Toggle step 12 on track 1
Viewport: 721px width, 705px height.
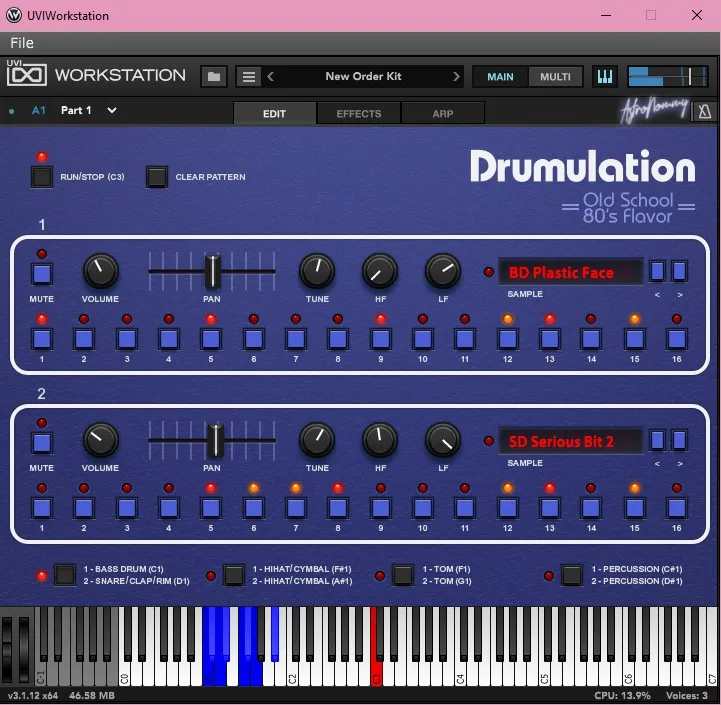click(508, 339)
